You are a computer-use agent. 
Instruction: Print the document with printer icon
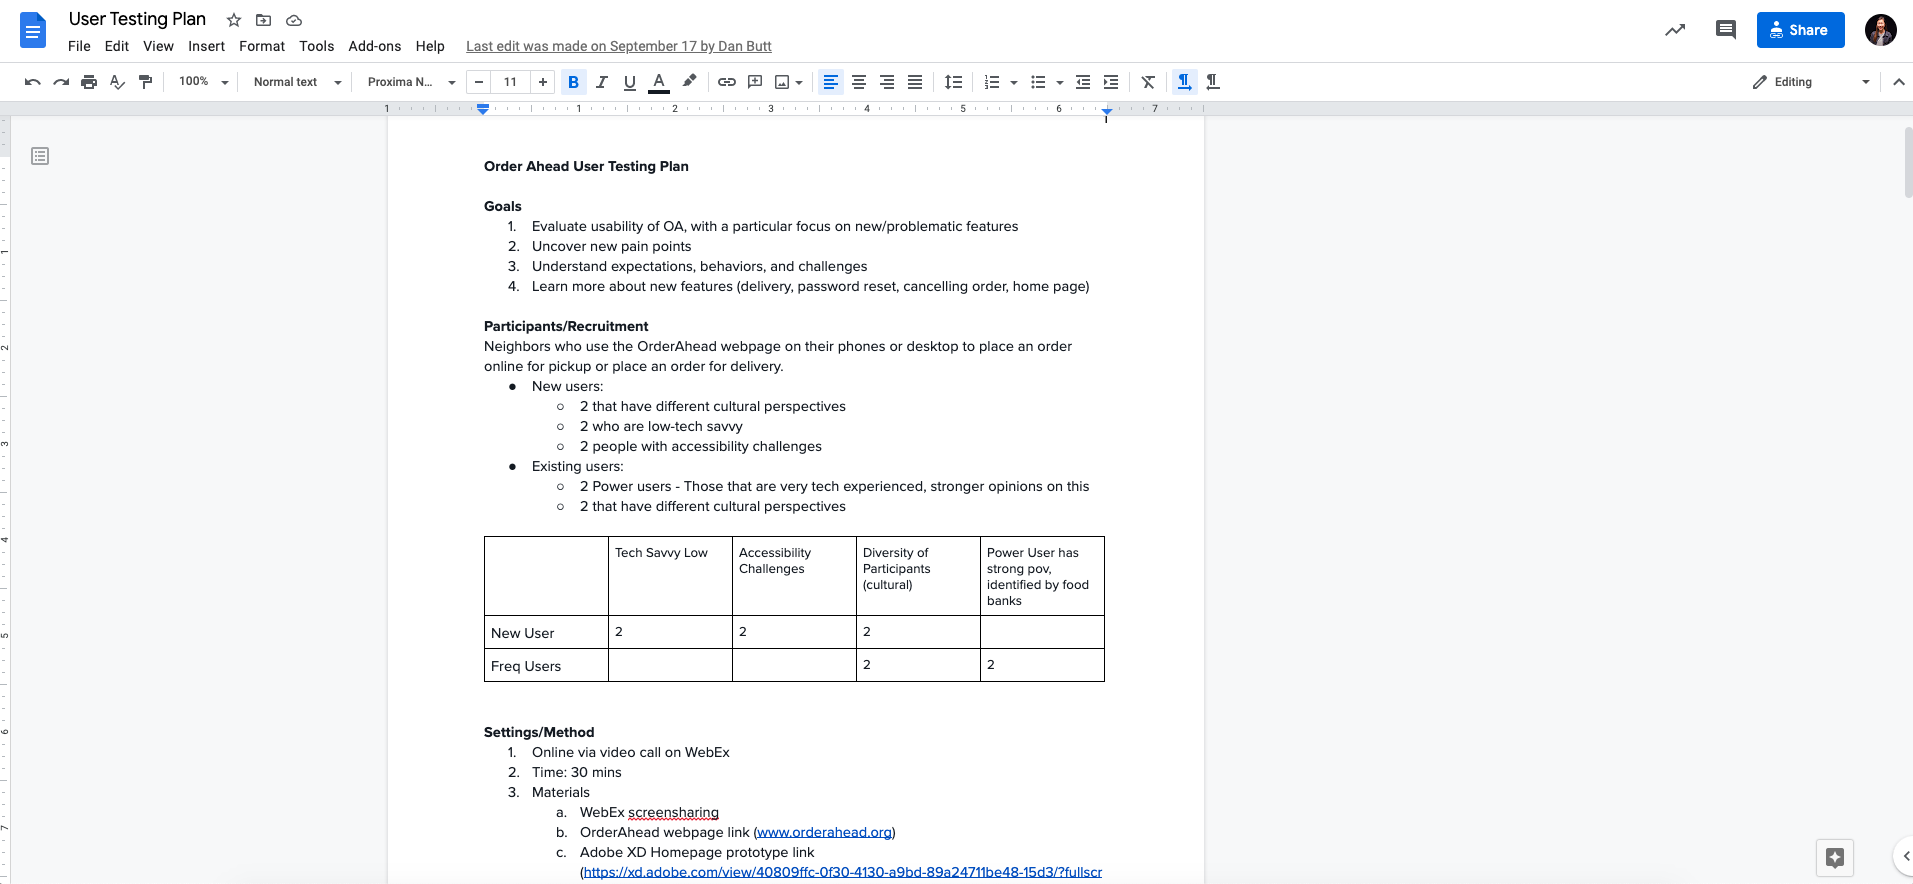[x=89, y=82]
